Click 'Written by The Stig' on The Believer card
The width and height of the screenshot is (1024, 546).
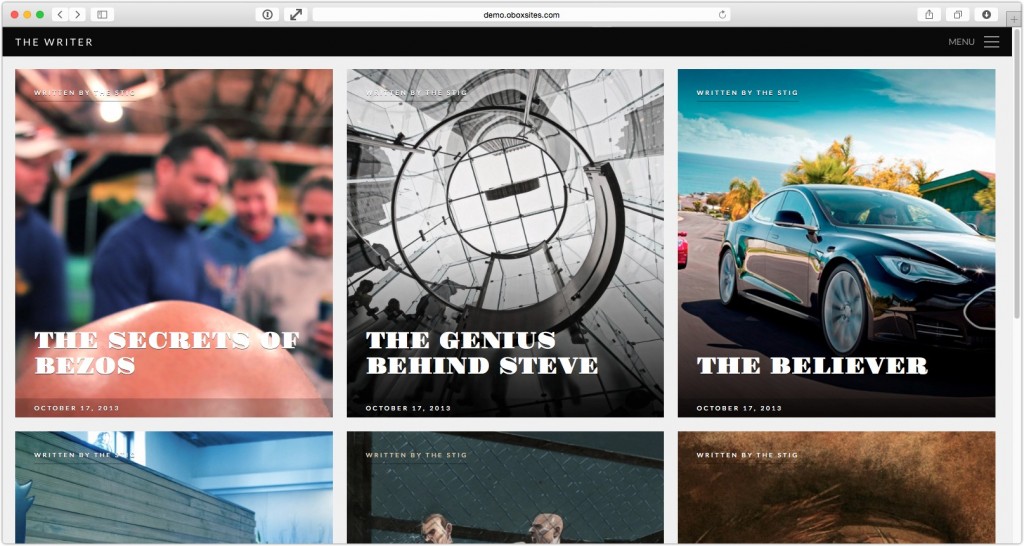(x=747, y=93)
